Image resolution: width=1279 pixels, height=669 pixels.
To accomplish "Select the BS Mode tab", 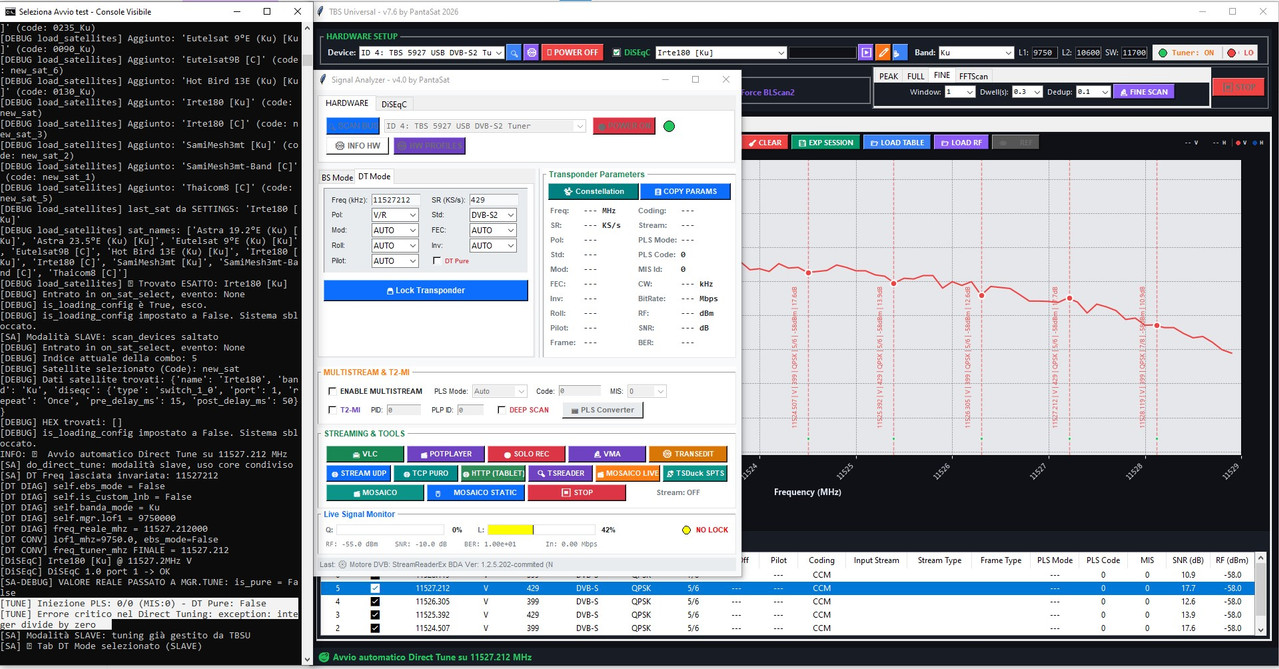I will [x=337, y=177].
